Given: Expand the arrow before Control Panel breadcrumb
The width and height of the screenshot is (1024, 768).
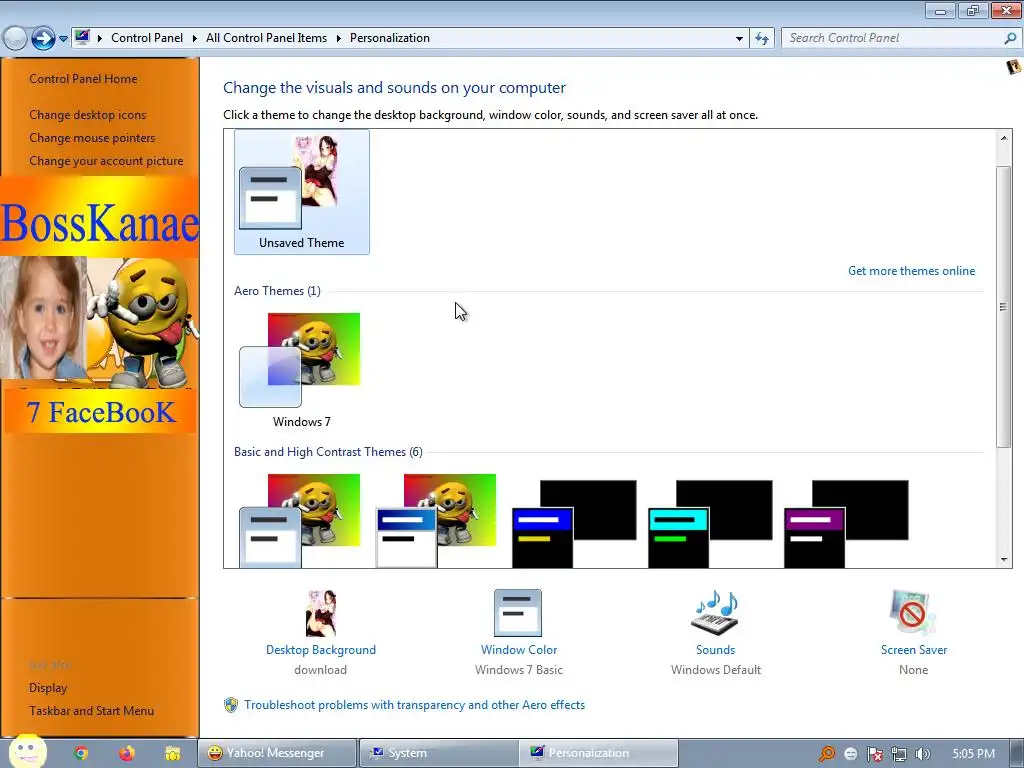Looking at the screenshot, I should [x=100, y=39].
